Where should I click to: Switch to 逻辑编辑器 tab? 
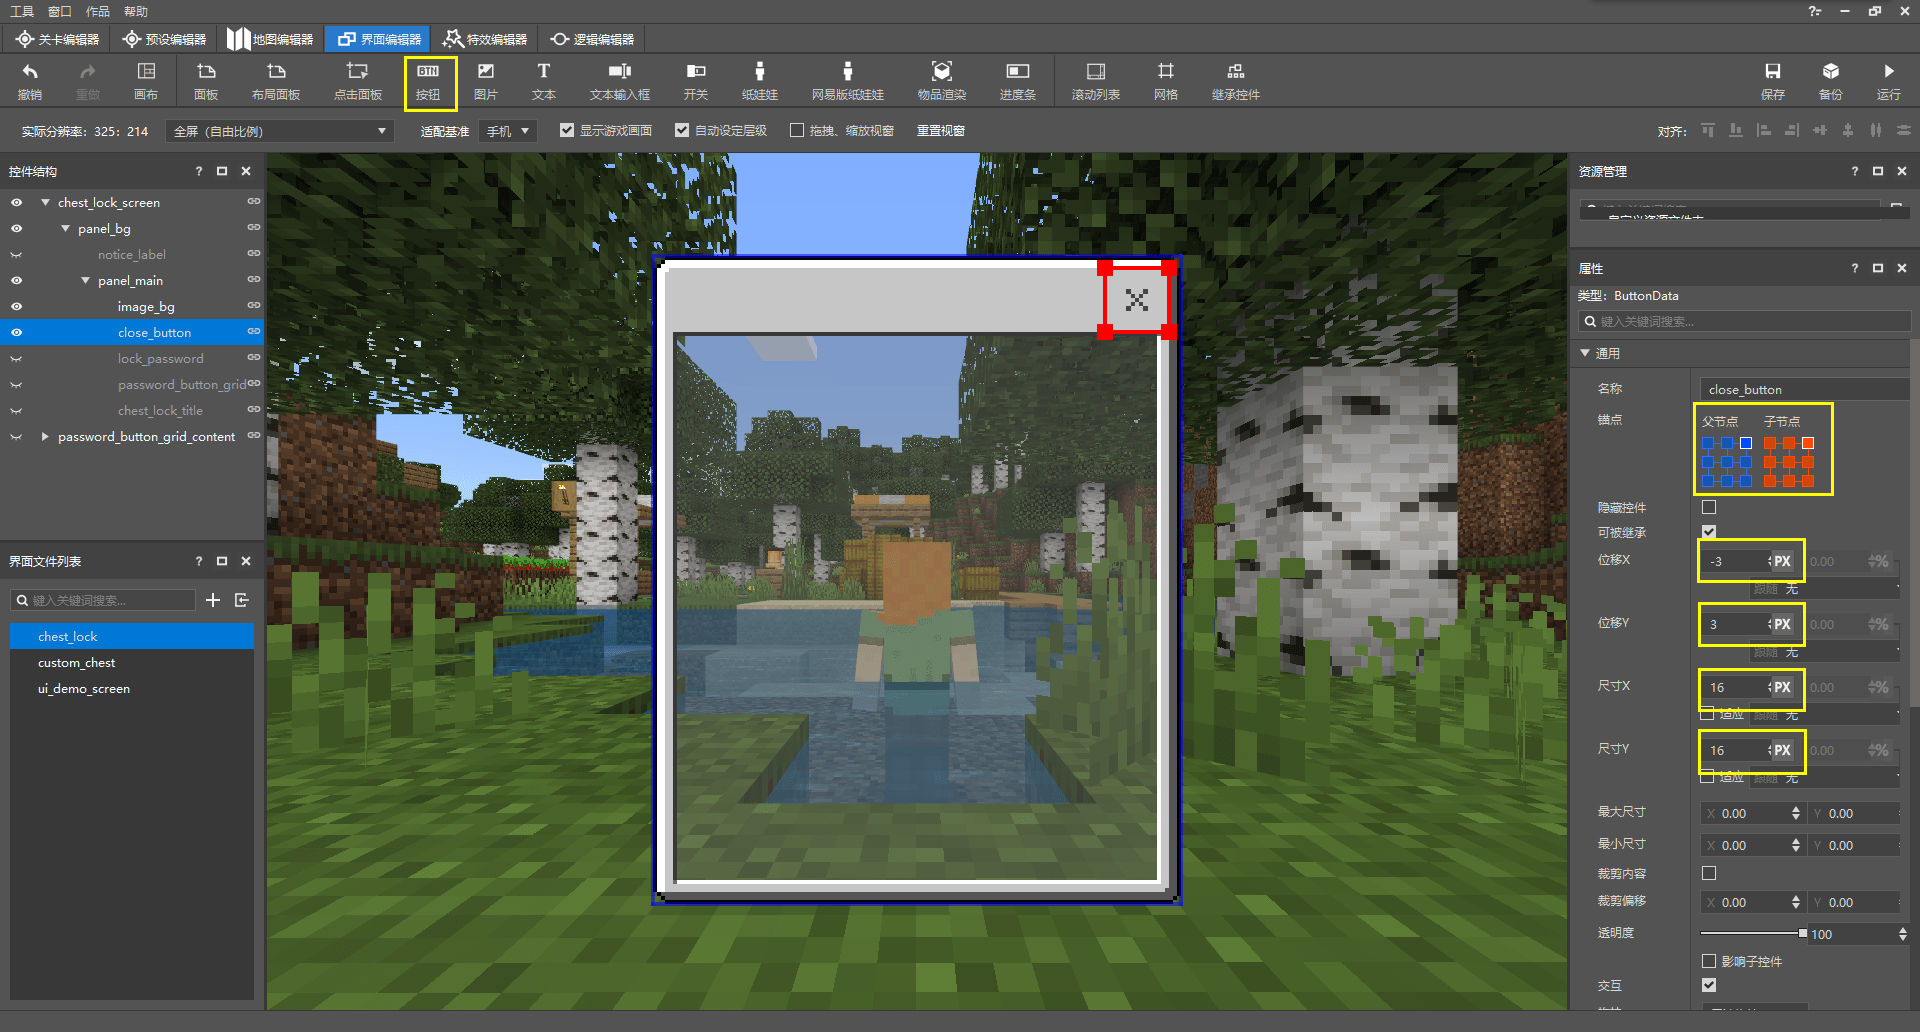coord(592,39)
